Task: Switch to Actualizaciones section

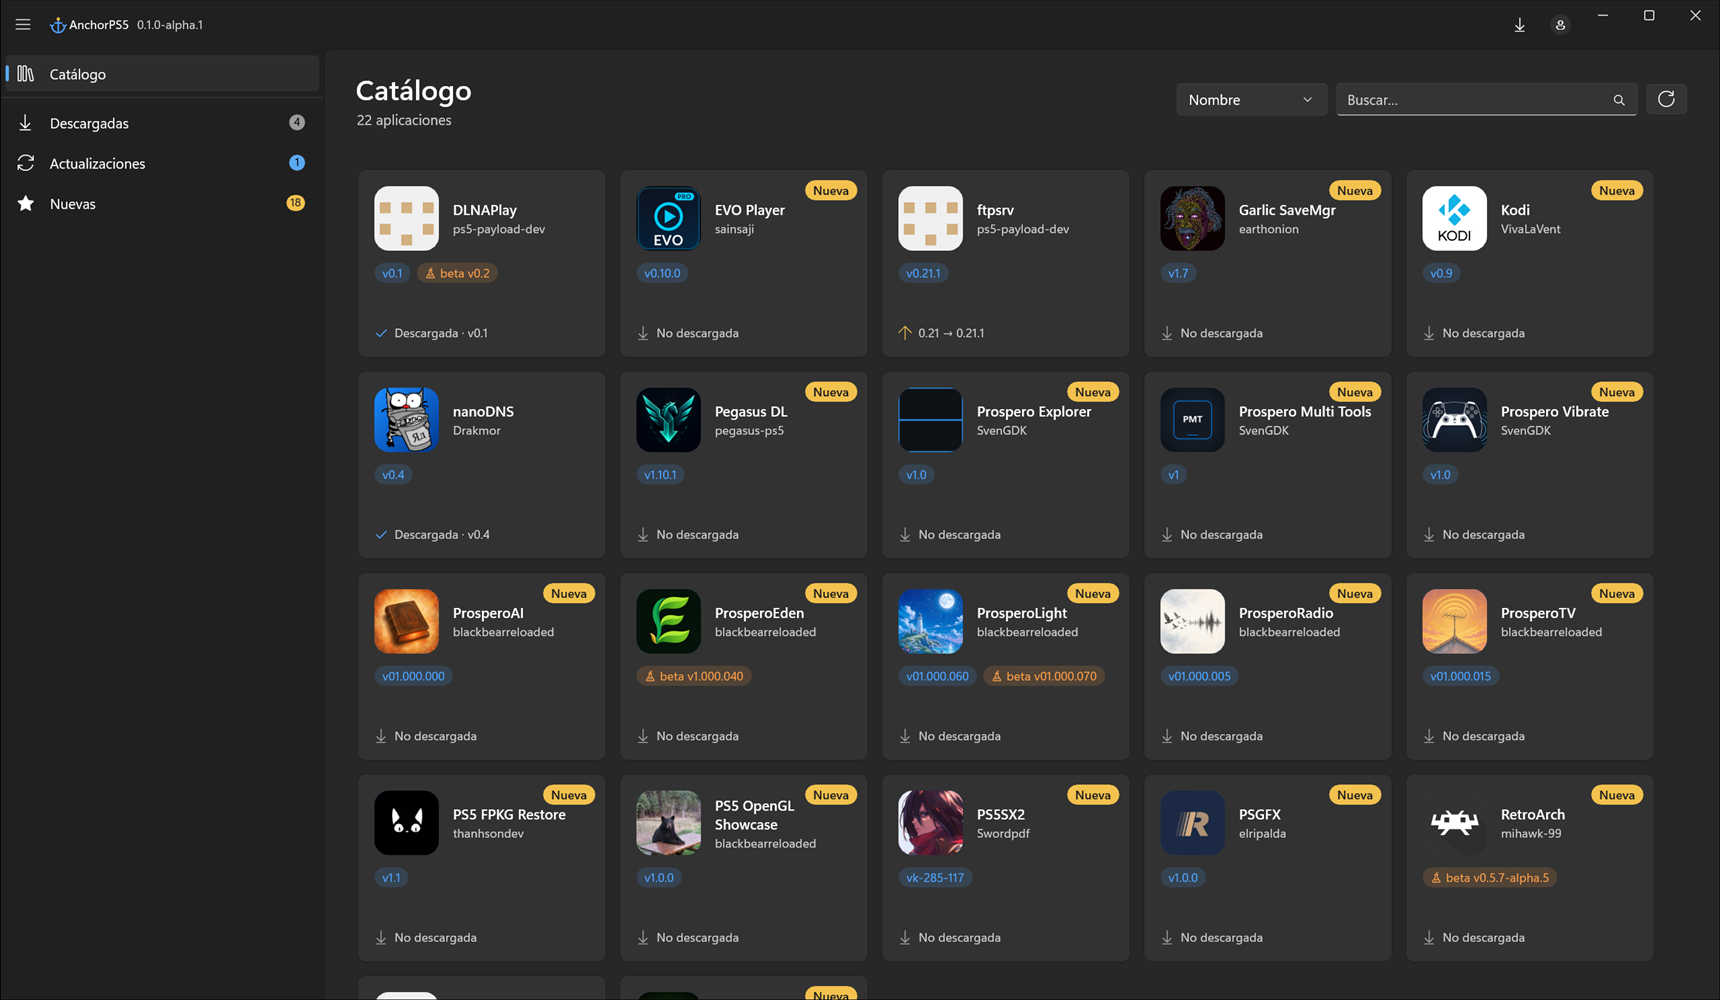Action: 162,163
